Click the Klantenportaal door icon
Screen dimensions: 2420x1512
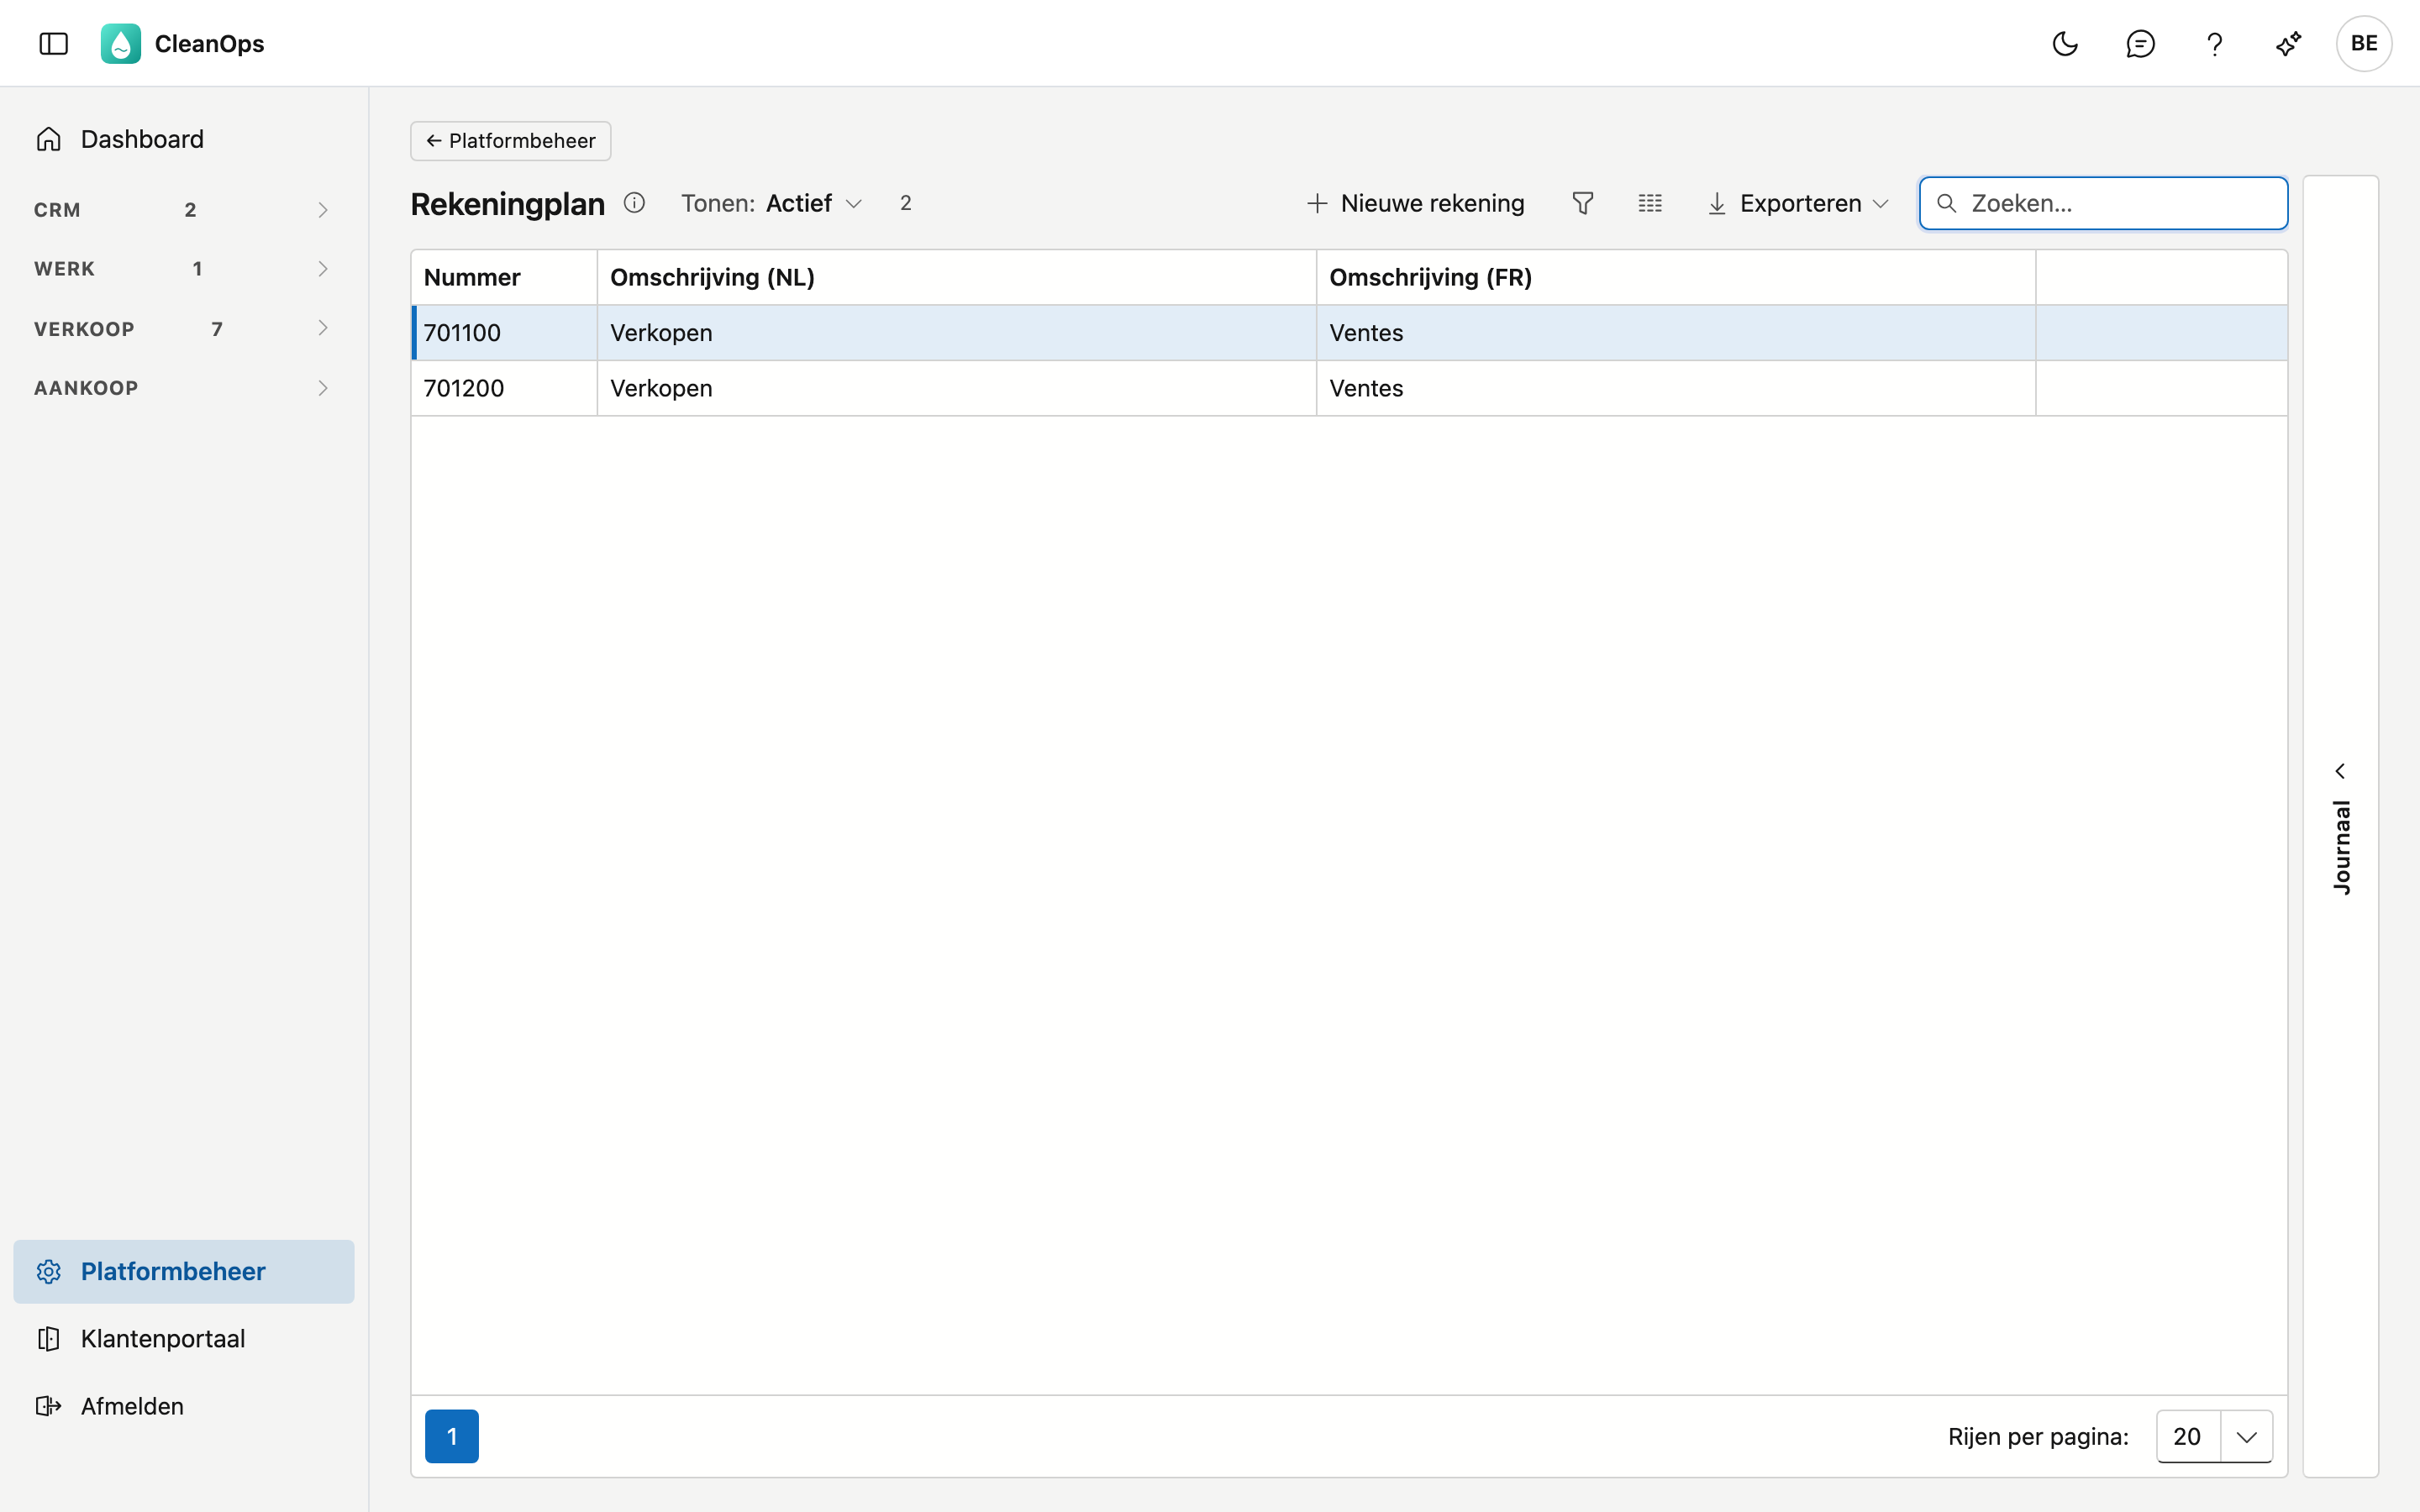coord(49,1339)
